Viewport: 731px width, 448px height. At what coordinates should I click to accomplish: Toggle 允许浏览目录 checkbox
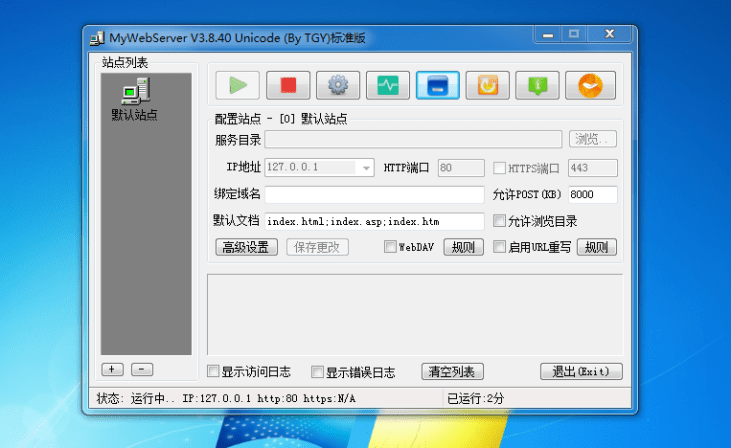point(499,221)
